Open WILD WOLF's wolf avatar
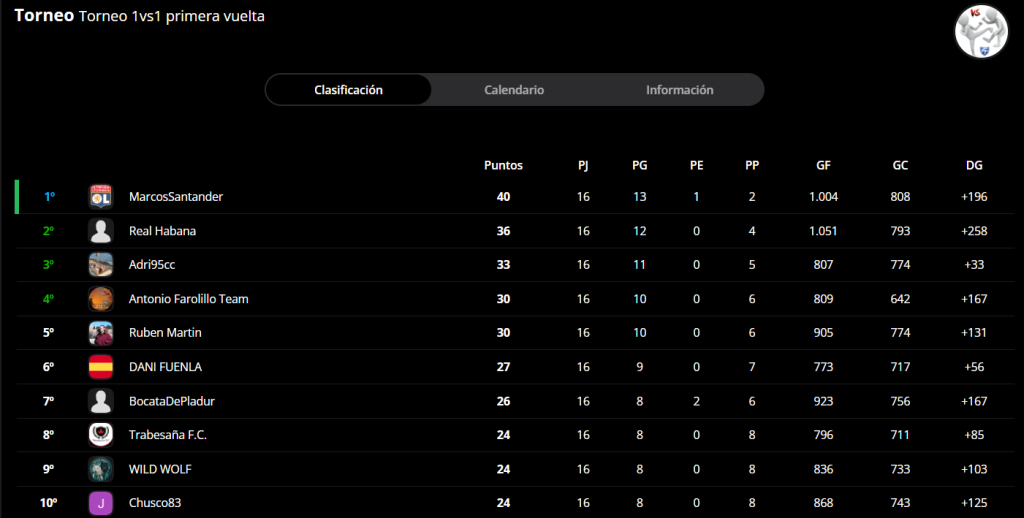1024x518 pixels. [x=101, y=469]
